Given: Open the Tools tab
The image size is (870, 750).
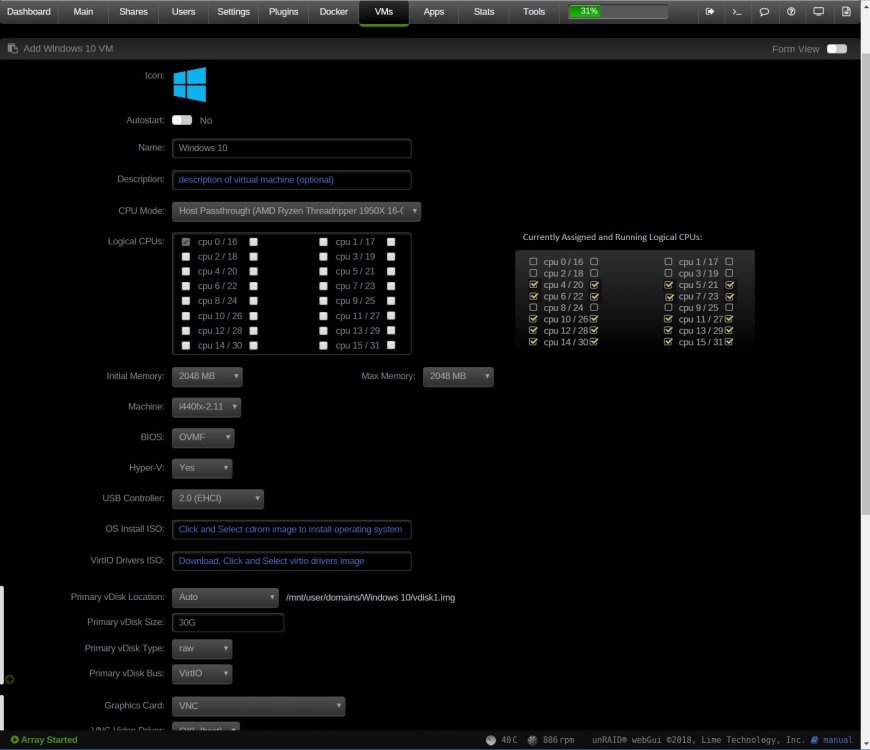Looking at the screenshot, I should pos(534,12).
